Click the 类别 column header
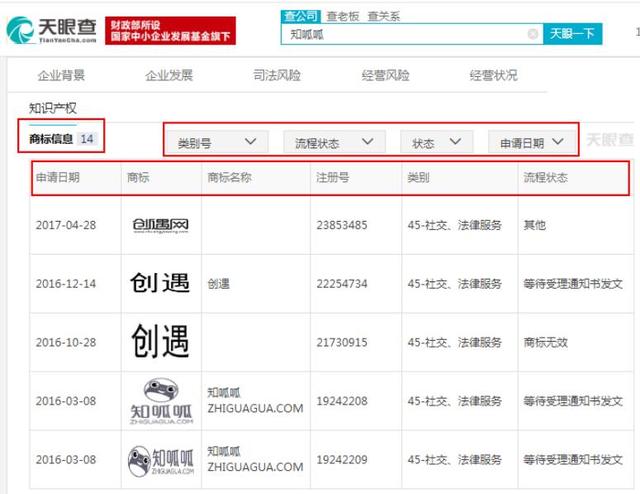The image size is (640, 494). tap(418, 178)
